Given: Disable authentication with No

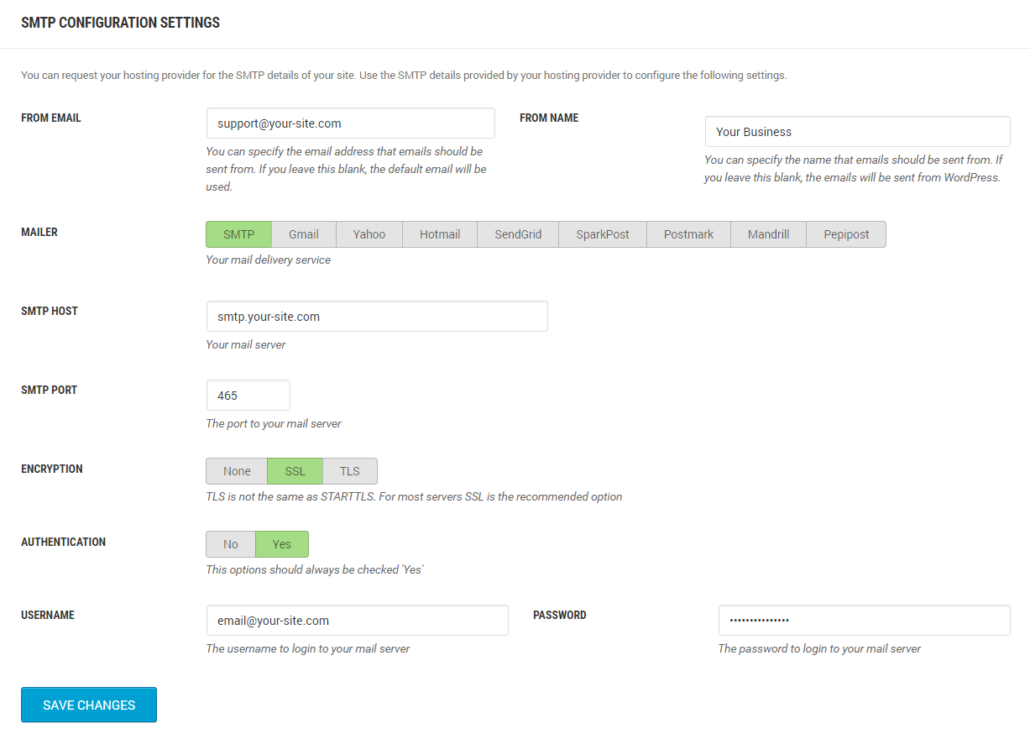Looking at the screenshot, I should [231, 544].
